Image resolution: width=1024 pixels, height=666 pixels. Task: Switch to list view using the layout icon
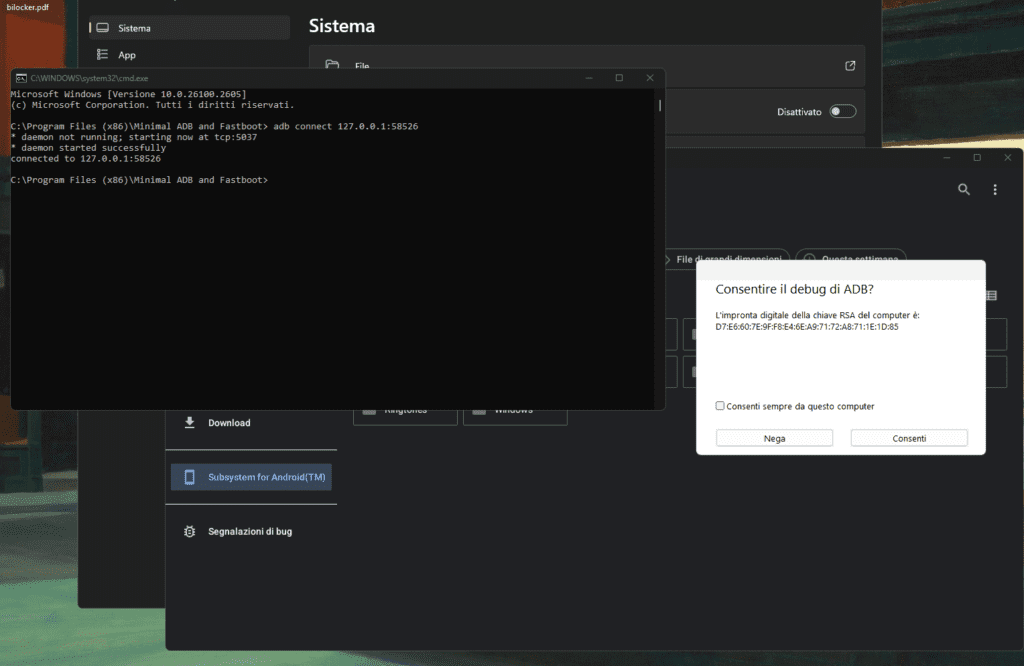(x=991, y=295)
